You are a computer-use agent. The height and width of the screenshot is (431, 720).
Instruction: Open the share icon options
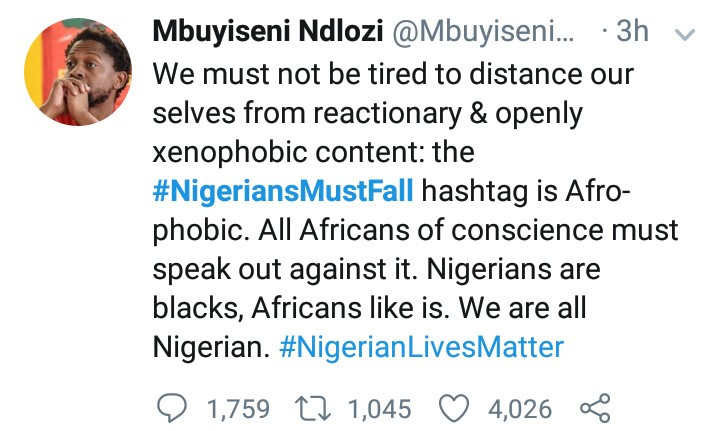pos(595,408)
